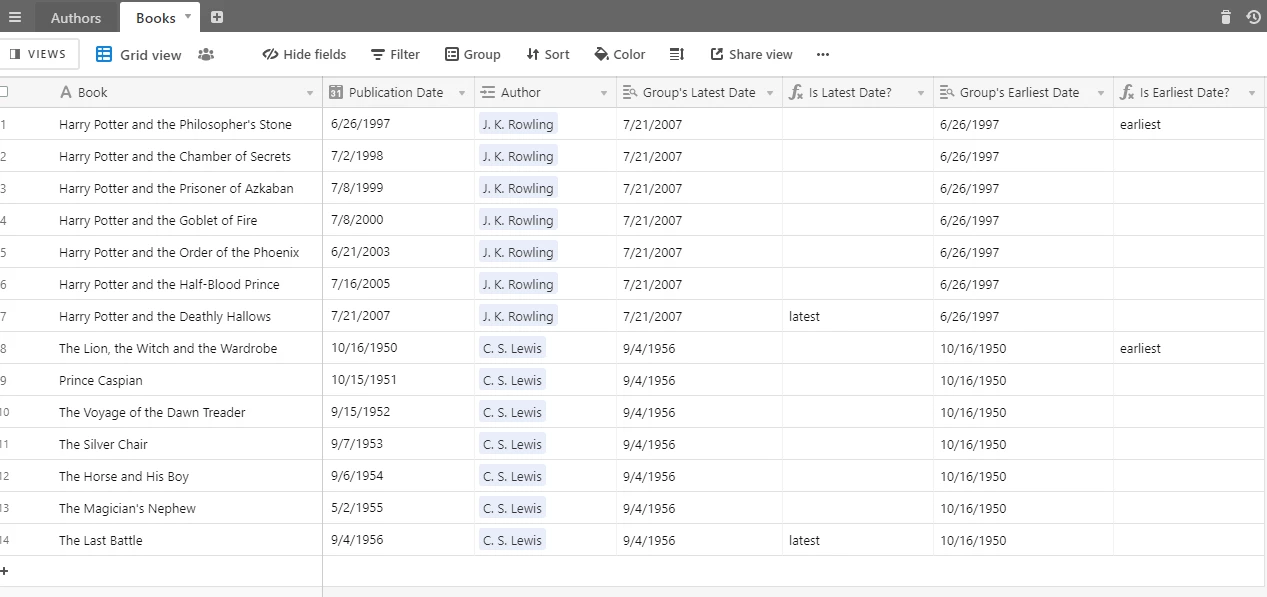Open the Filter options
This screenshot has height=597, width=1267.
coord(395,54)
